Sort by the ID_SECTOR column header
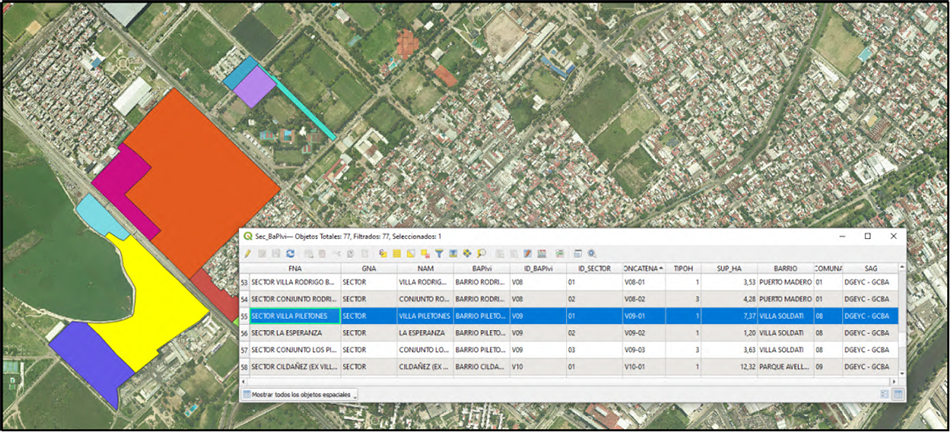 tap(594, 268)
